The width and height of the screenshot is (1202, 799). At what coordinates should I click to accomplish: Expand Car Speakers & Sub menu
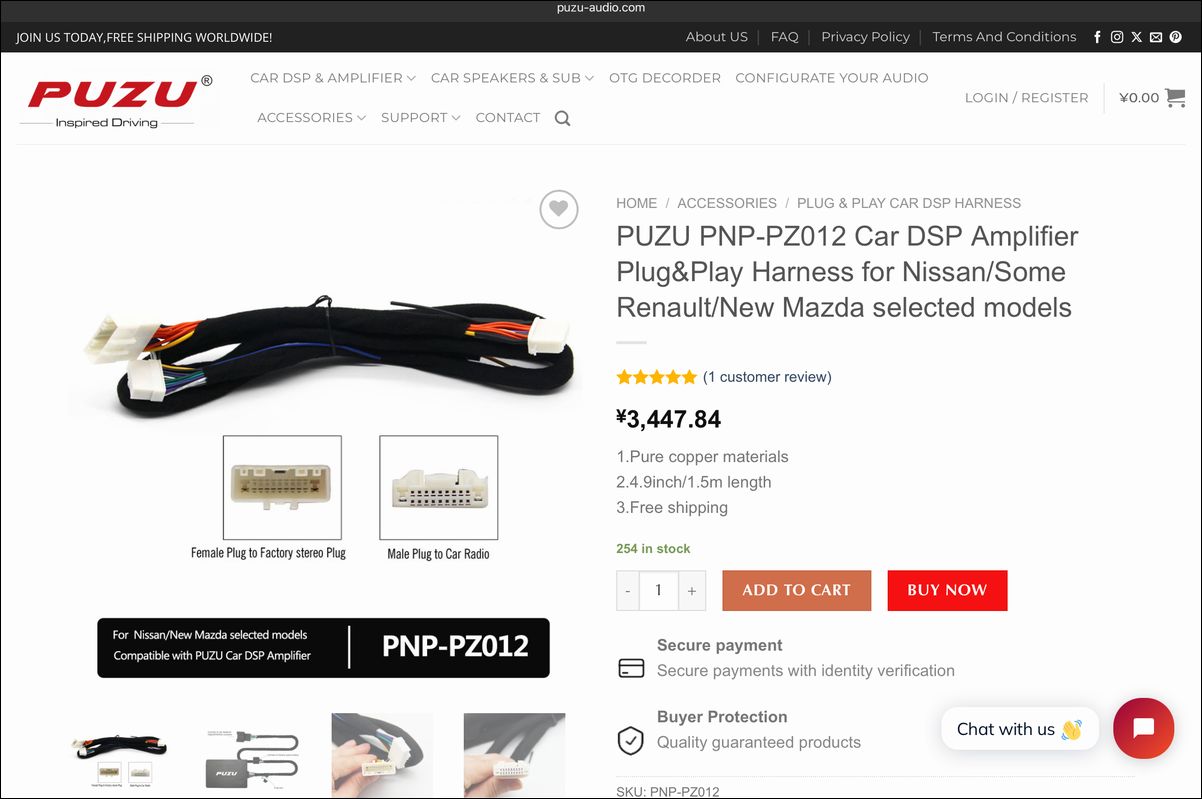[x=512, y=78]
